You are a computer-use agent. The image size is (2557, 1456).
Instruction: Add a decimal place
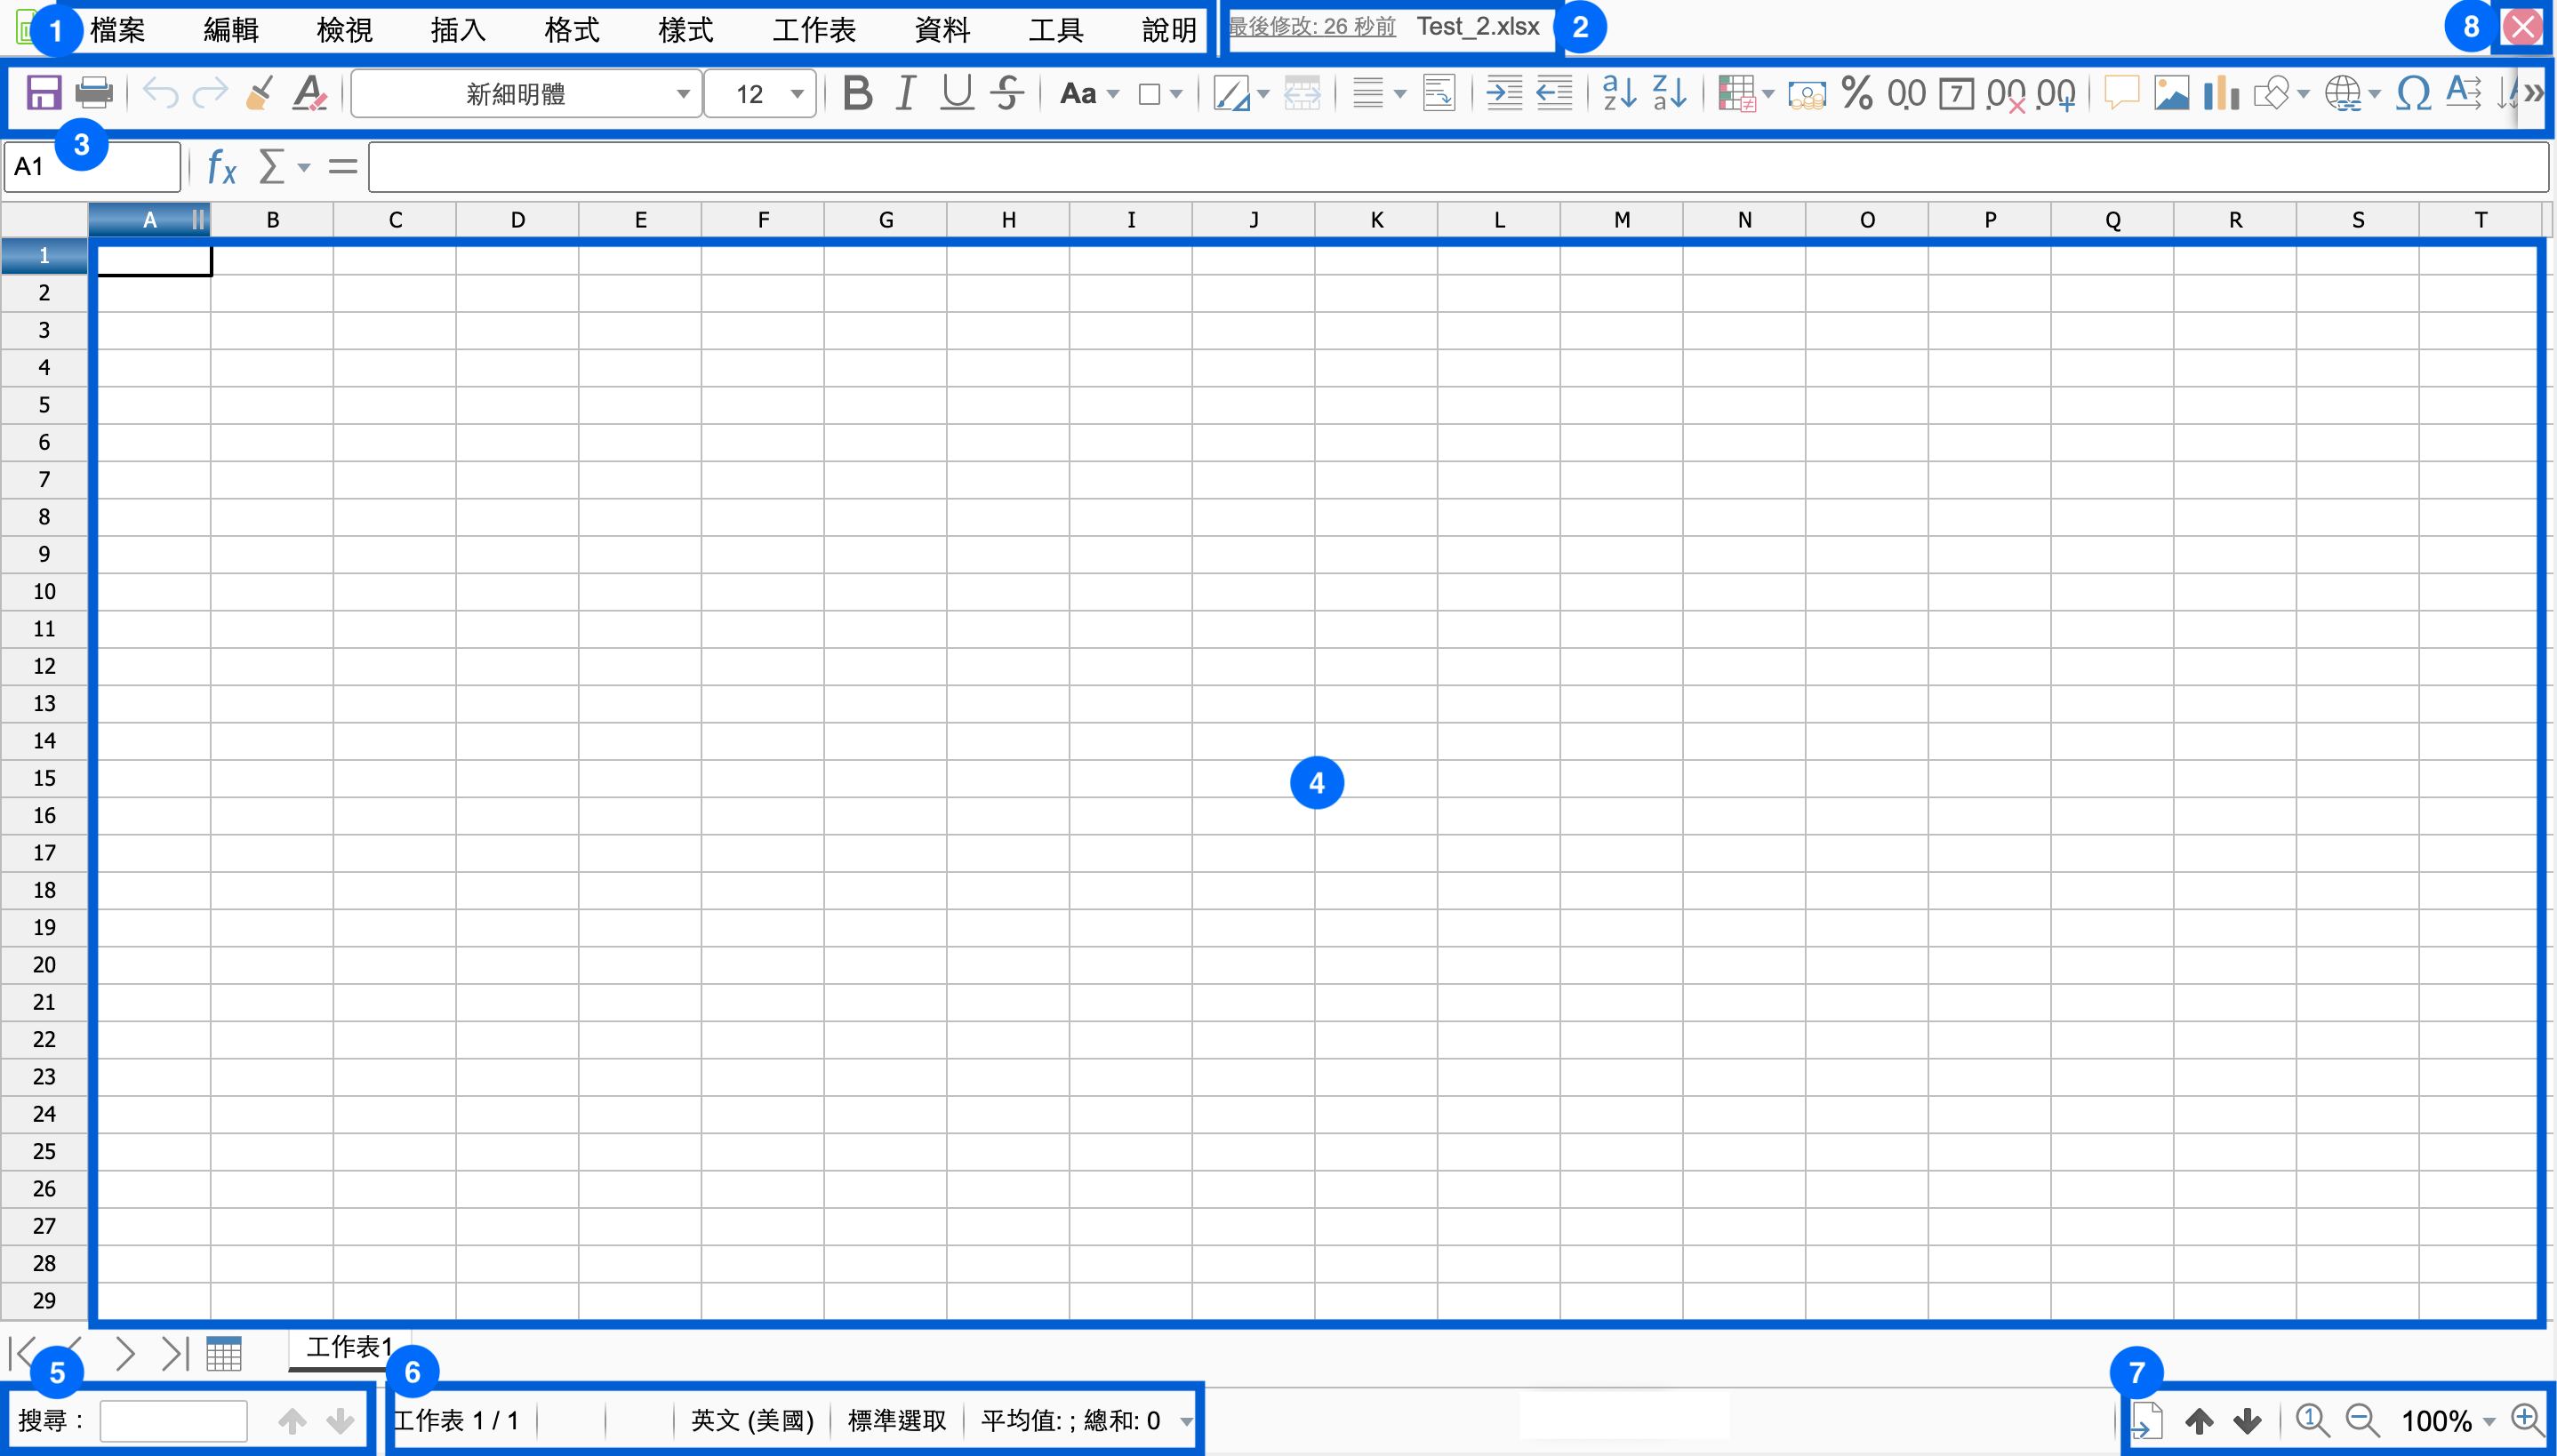point(2056,94)
